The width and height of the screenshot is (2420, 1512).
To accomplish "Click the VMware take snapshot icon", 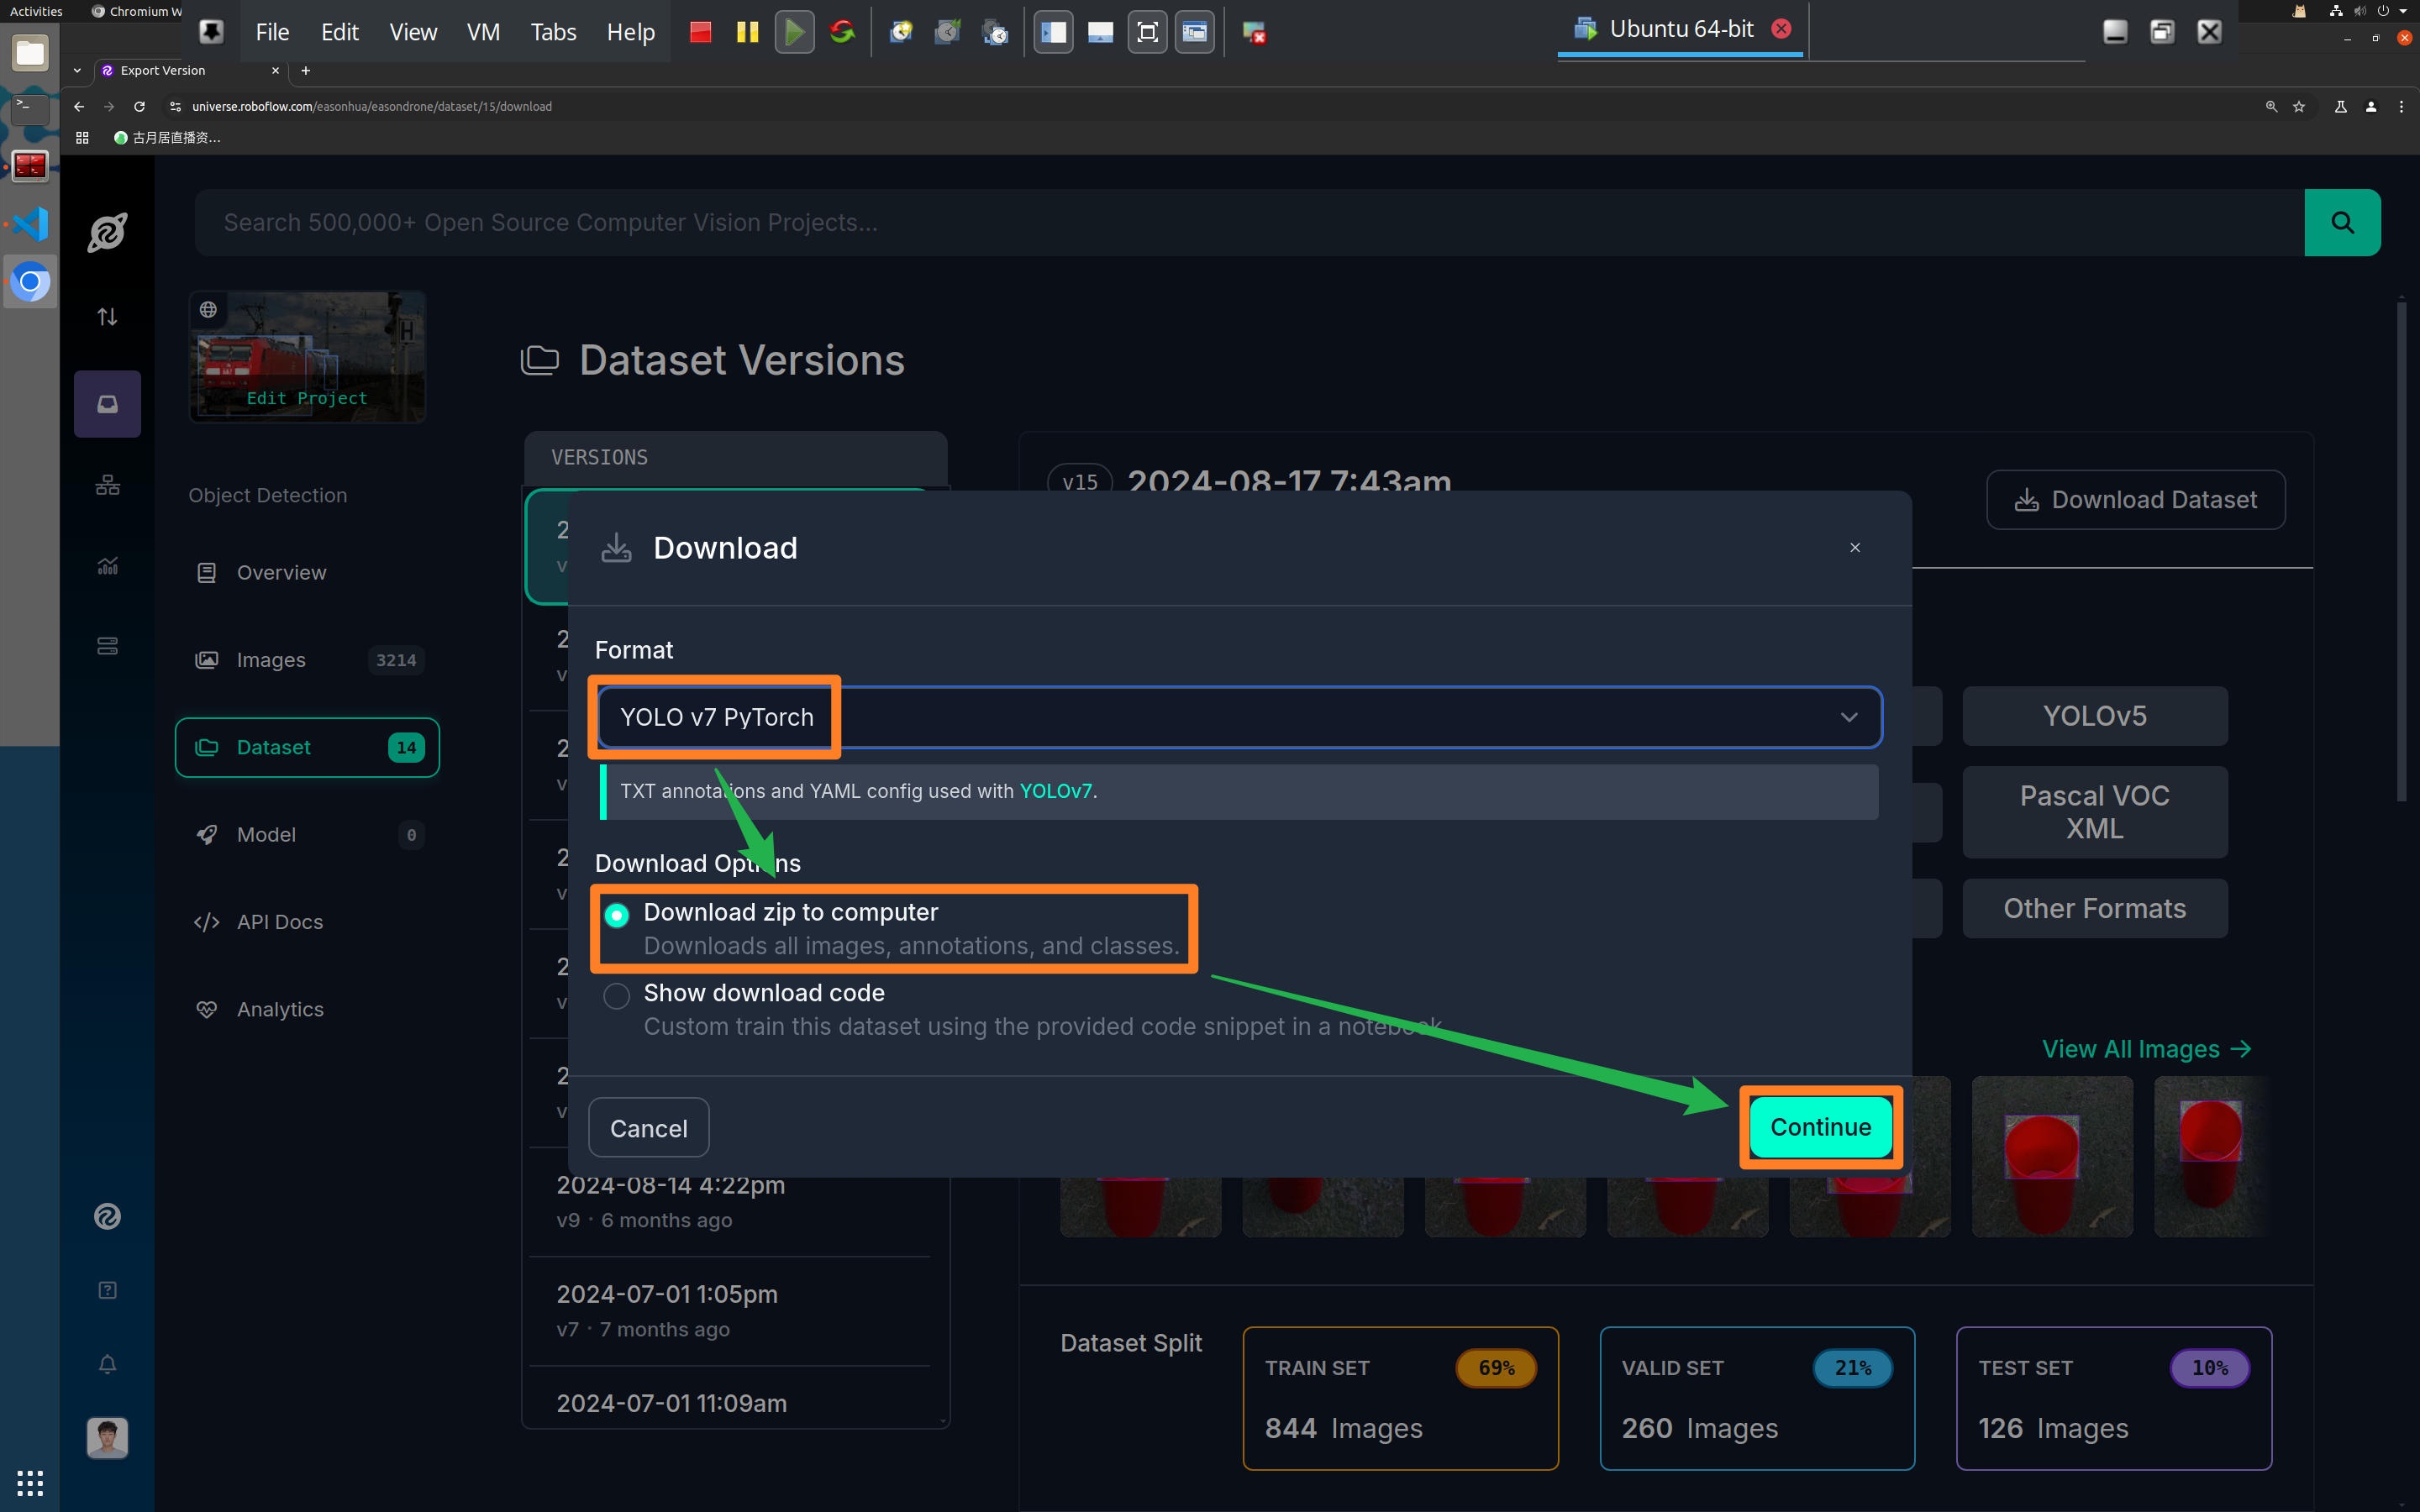I will point(901,32).
